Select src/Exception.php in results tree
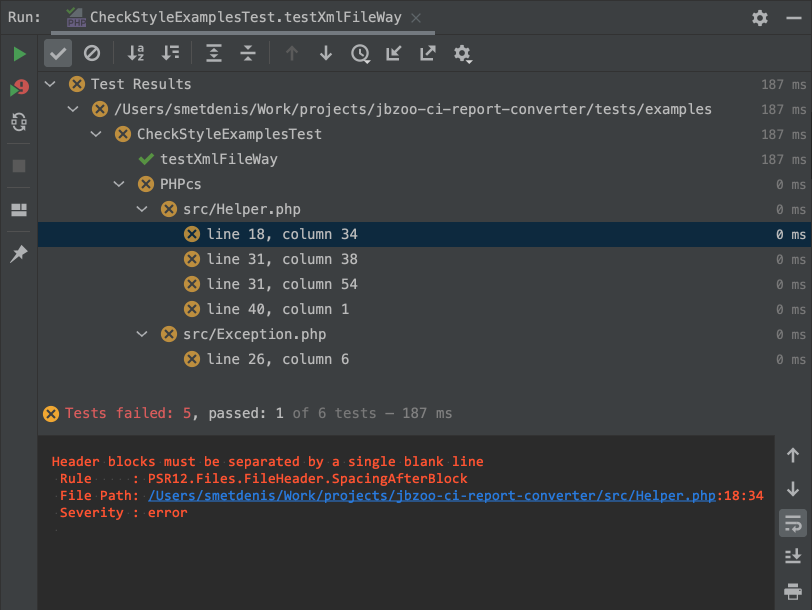 coord(425,334)
